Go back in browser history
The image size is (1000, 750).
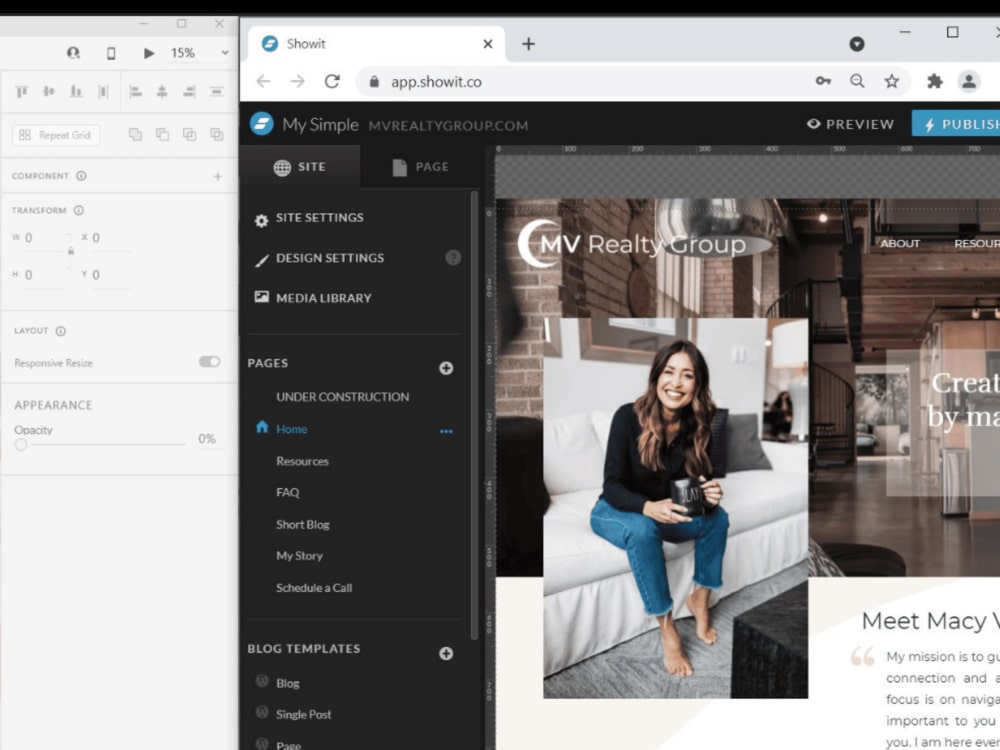point(263,81)
